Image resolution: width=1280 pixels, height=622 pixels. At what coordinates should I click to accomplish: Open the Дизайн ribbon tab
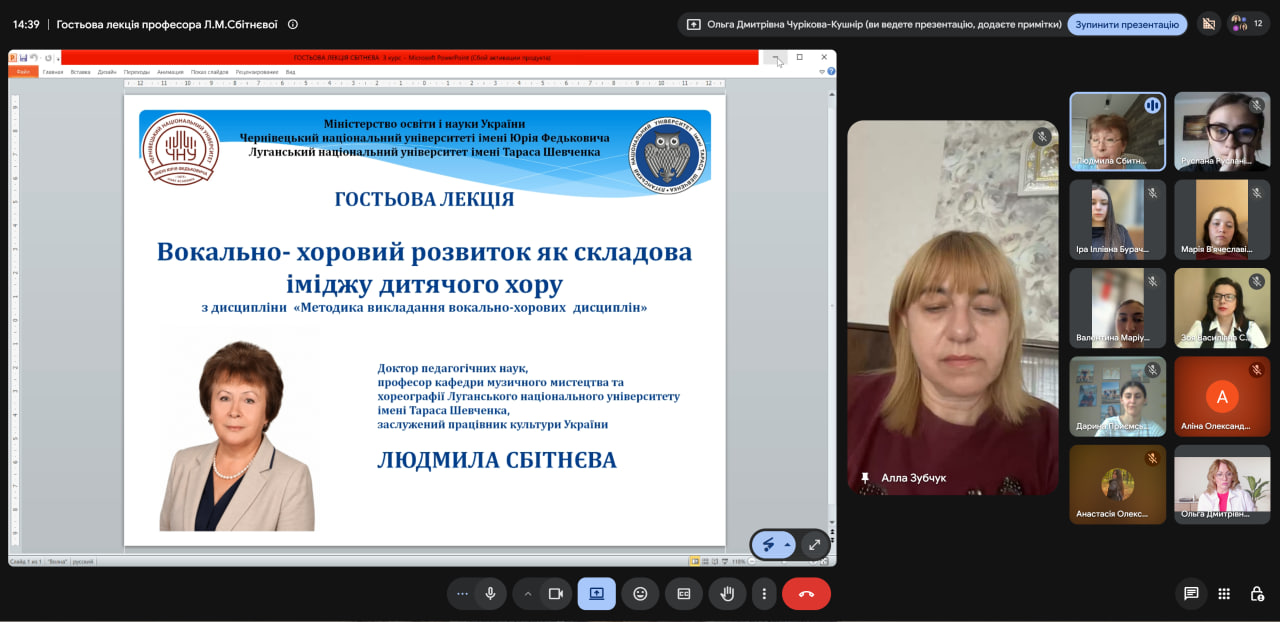tap(107, 72)
